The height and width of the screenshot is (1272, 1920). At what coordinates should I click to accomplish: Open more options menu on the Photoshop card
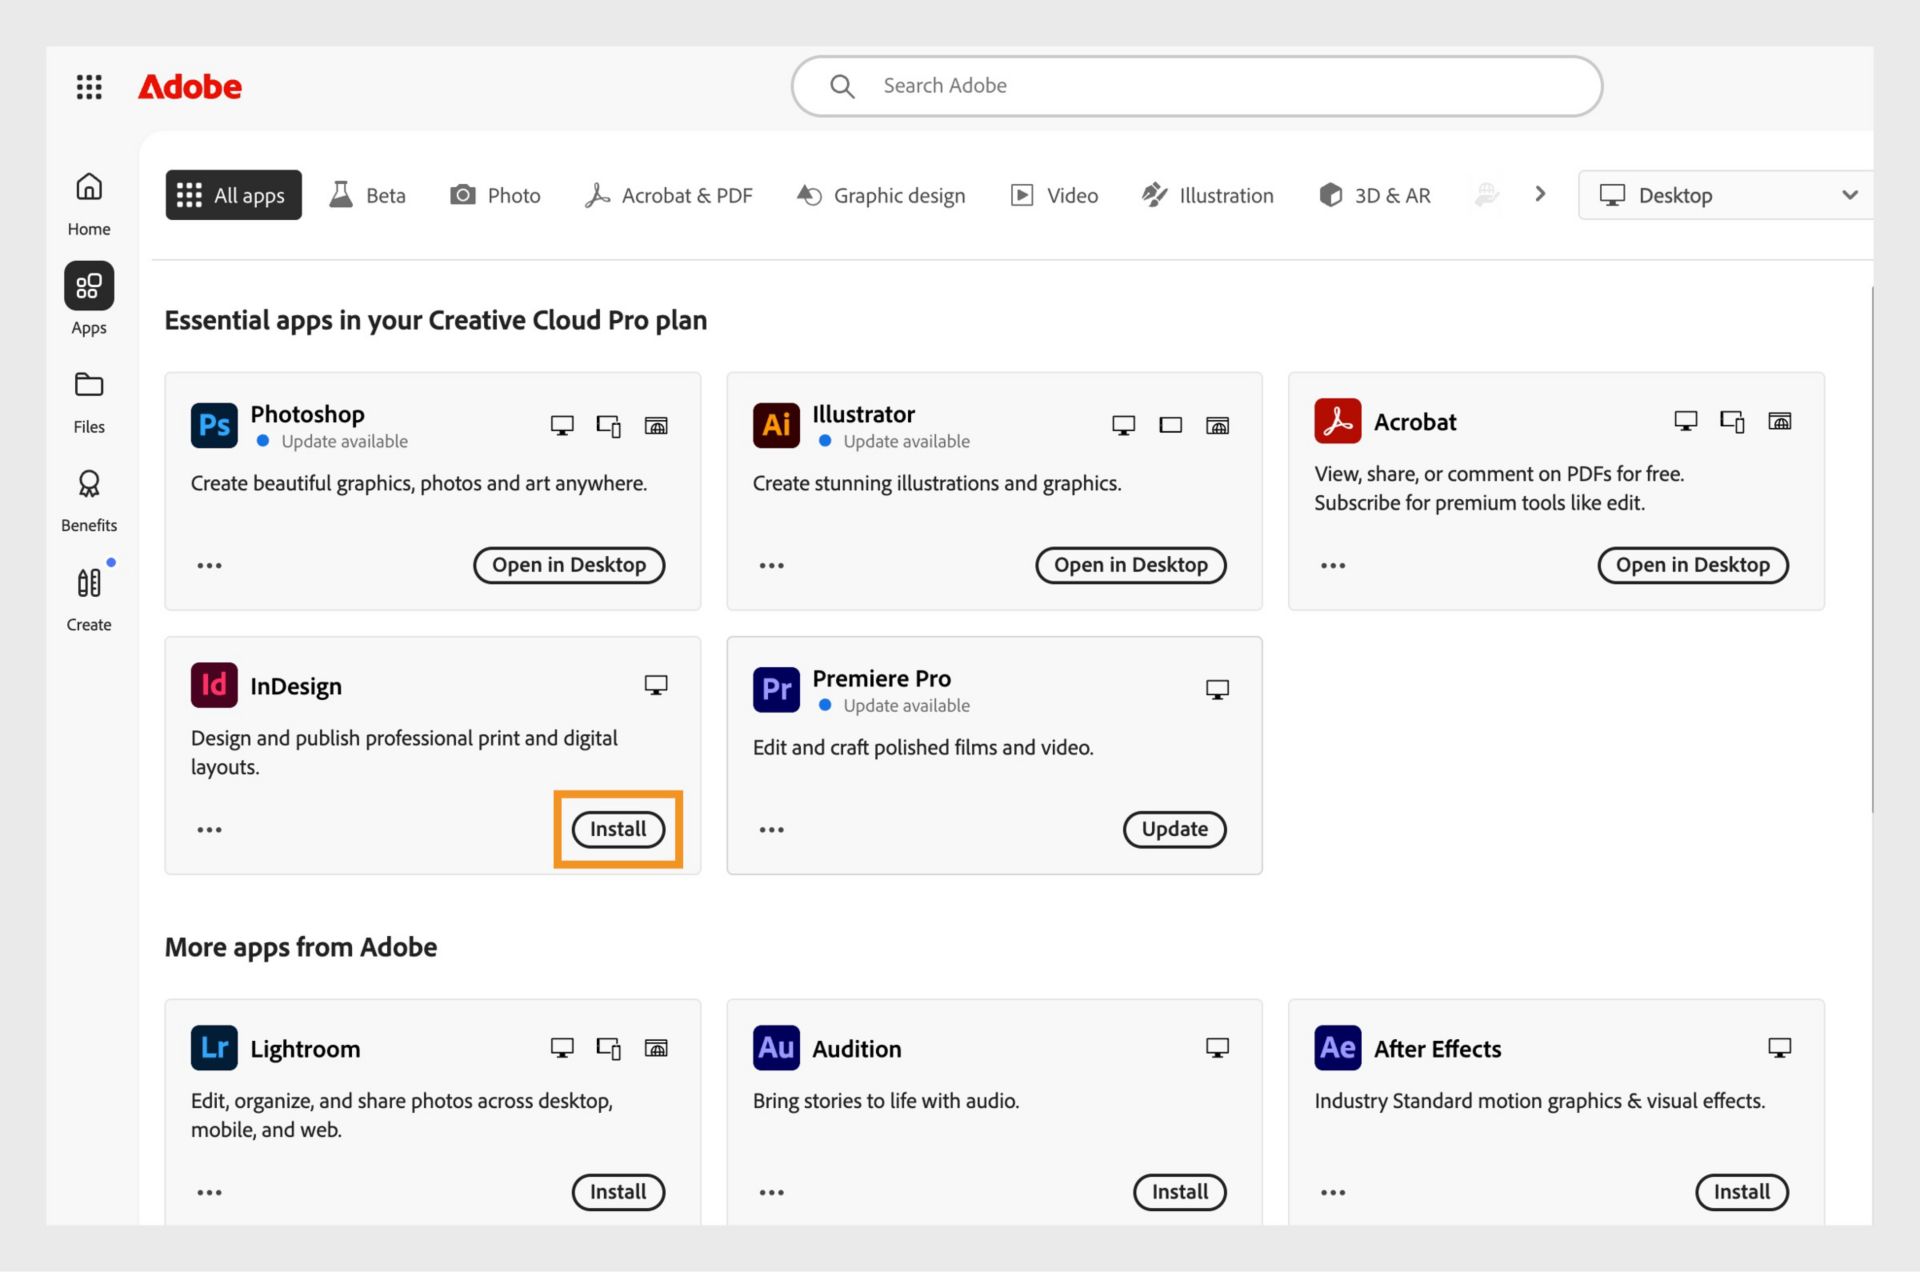tap(209, 566)
